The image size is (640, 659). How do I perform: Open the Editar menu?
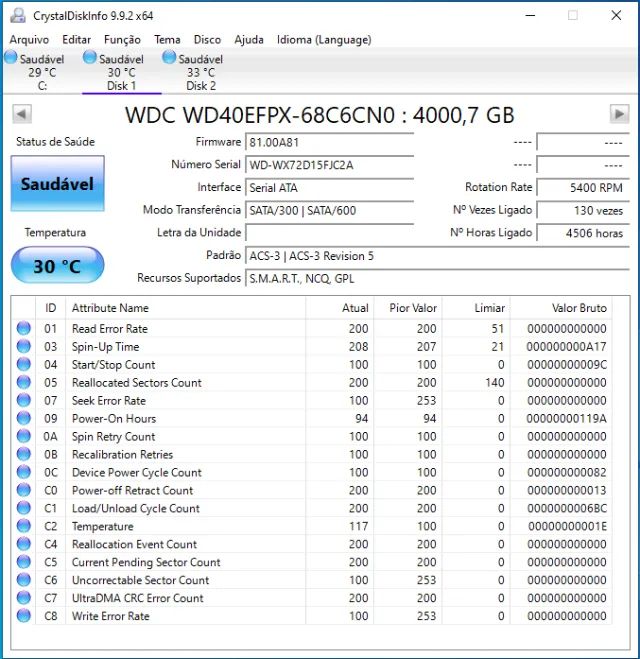click(x=76, y=40)
